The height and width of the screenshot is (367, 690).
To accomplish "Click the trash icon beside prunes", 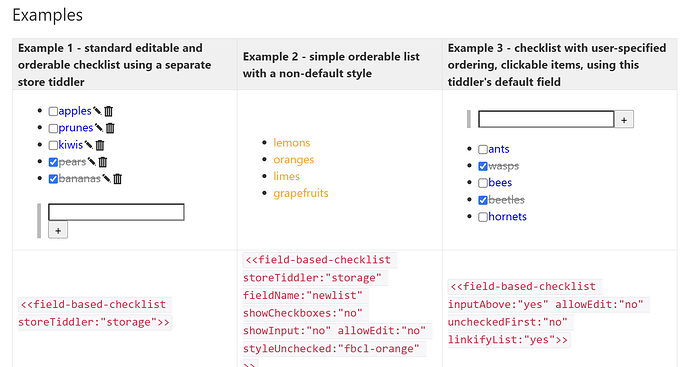I will pyautogui.click(x=110, y=128).
